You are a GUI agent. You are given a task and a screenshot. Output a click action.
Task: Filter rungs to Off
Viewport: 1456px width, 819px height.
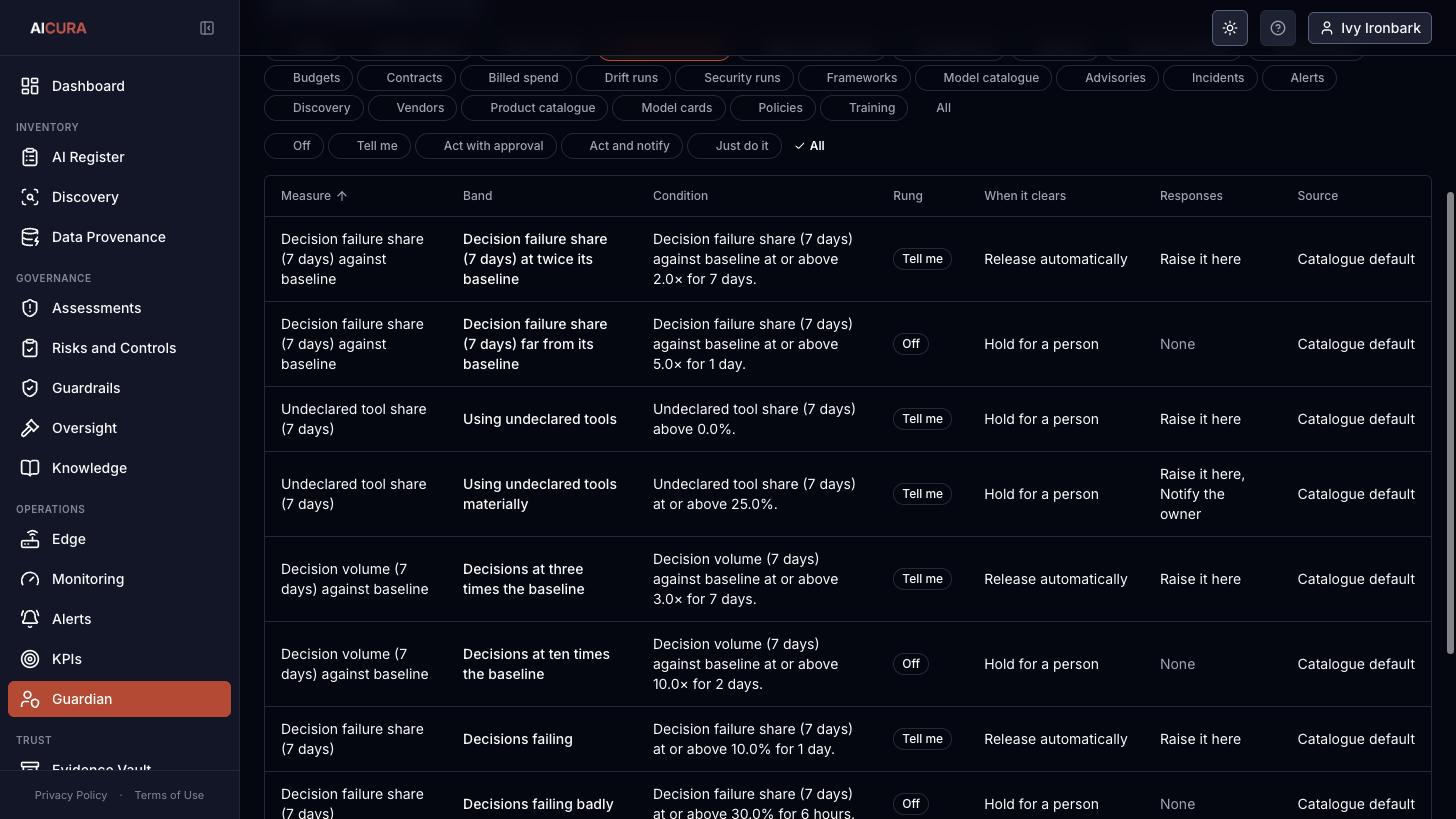click(x=293, y=146)
